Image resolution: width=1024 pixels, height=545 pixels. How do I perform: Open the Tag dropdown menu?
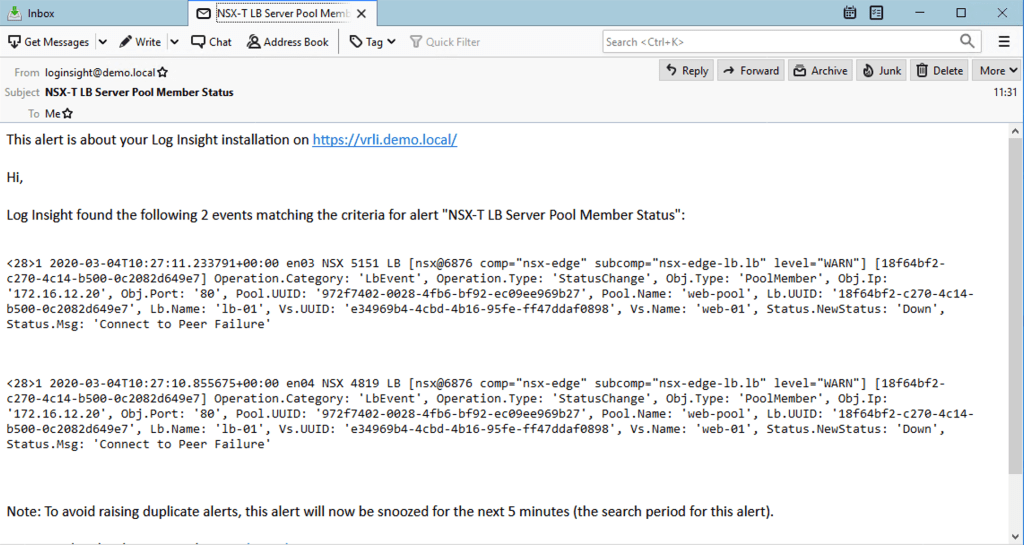372,42
